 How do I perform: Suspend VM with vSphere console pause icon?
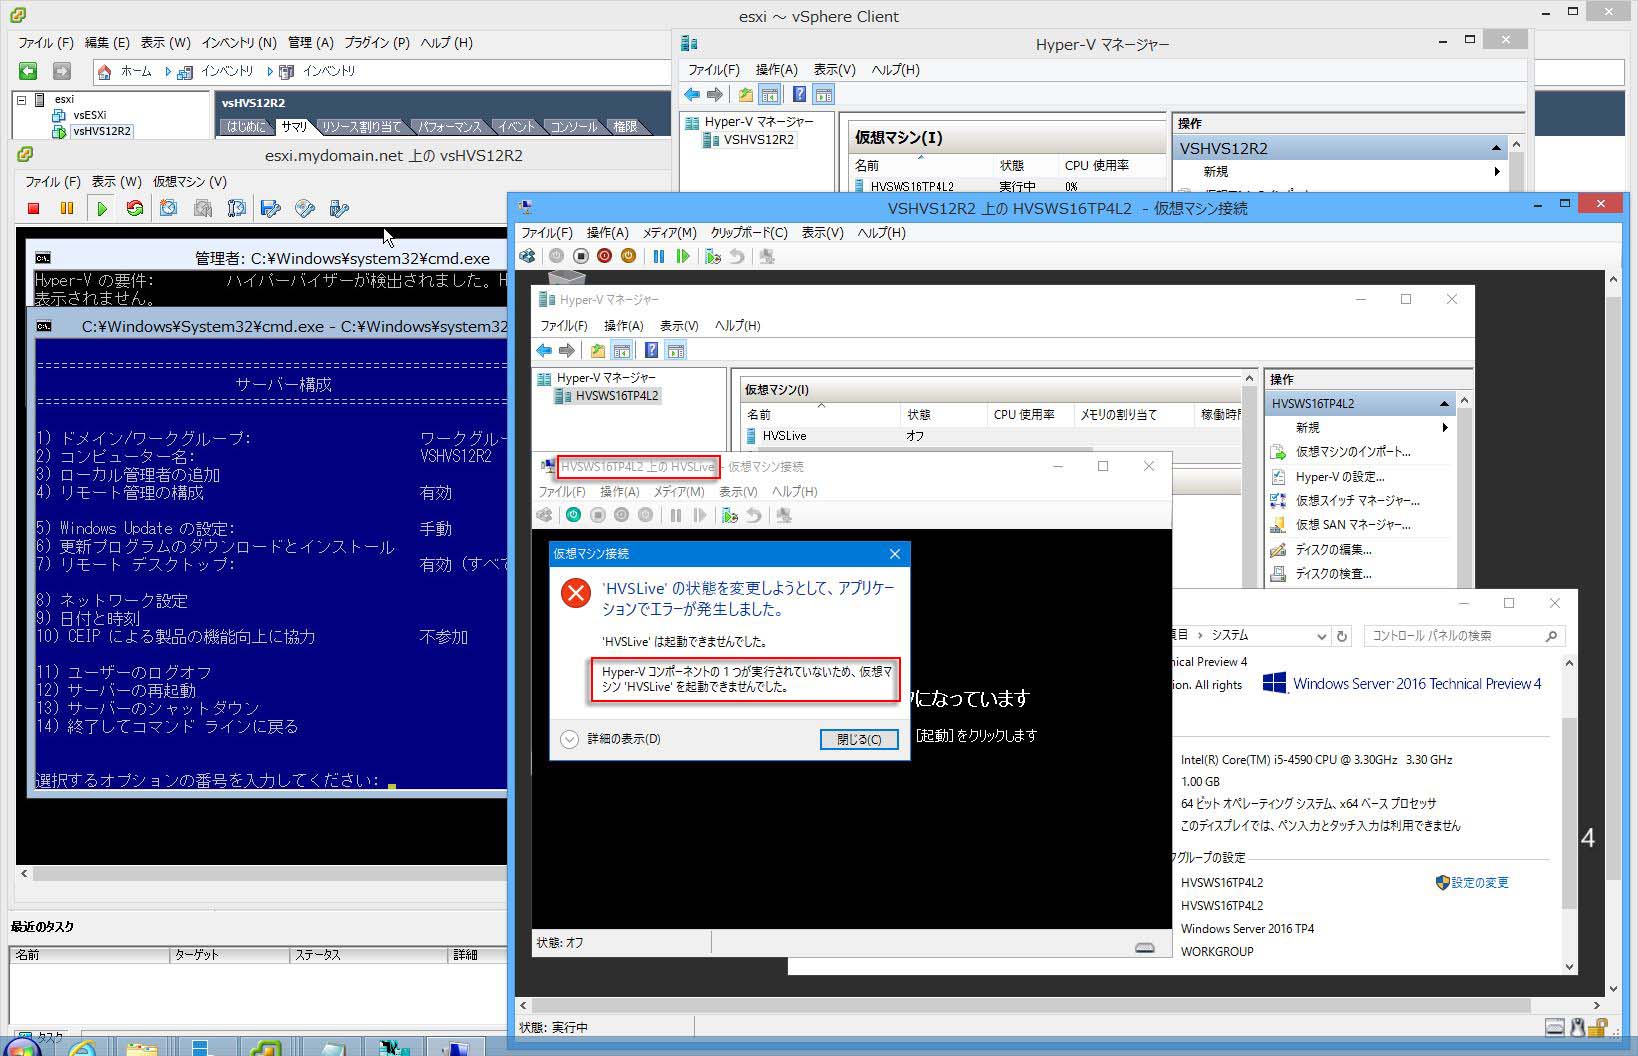(67, 208)
